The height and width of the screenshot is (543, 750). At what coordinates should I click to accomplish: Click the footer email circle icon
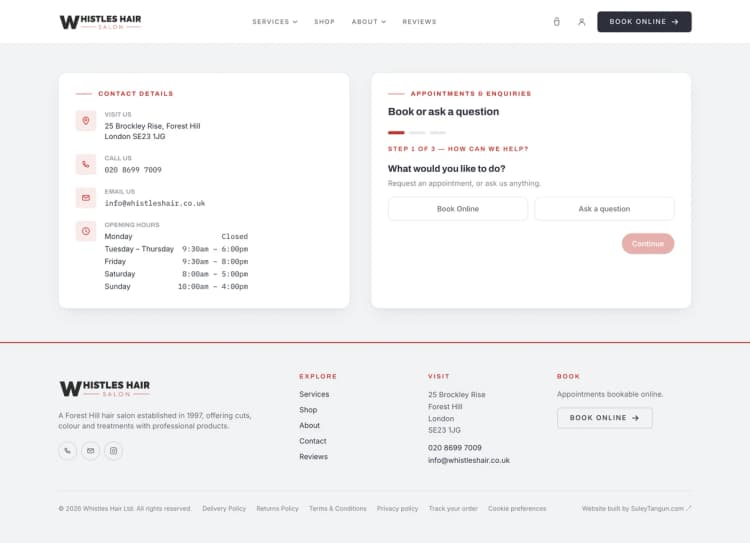click(90, 451)
